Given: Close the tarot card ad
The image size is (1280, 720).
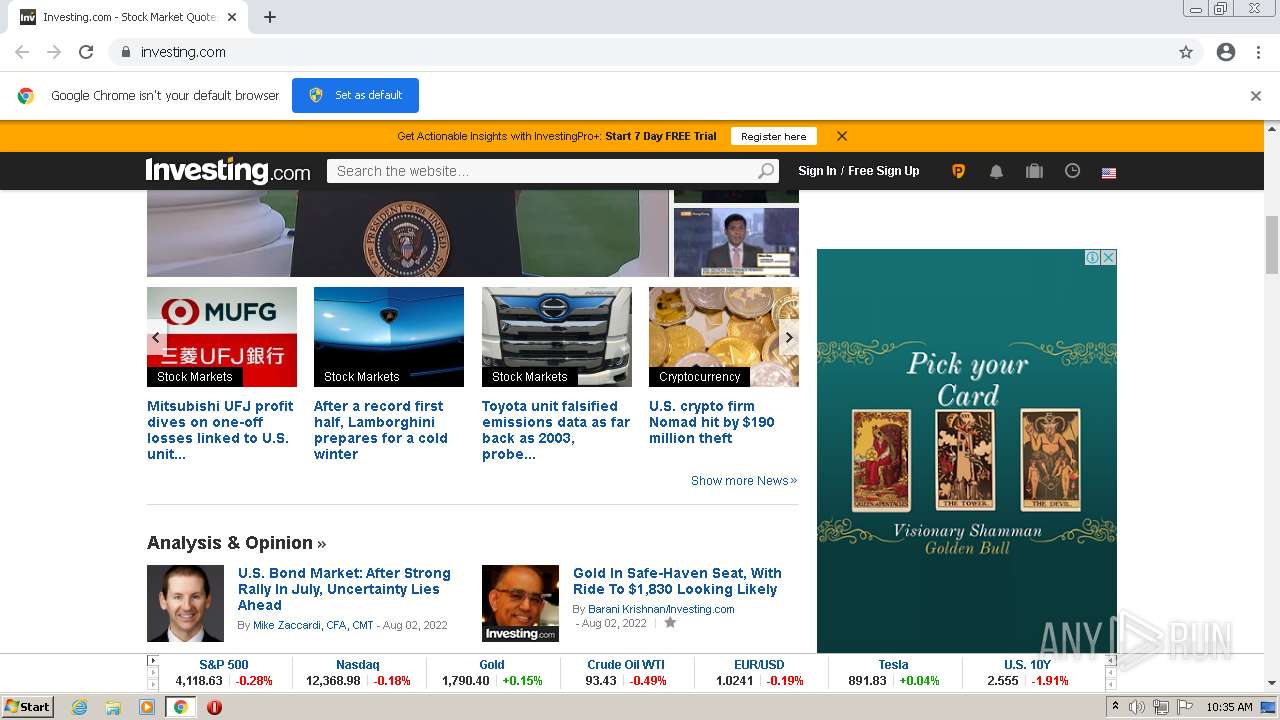Looking at the screenshot, I should click(1108, 258).
